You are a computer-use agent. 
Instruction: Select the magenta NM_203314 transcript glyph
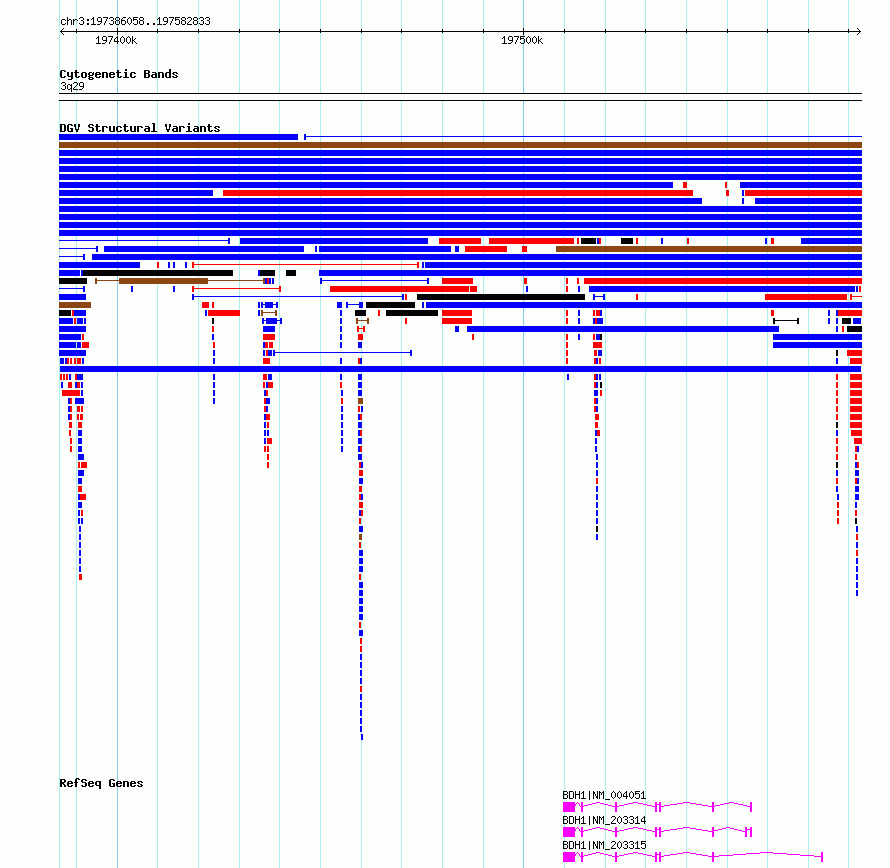coord(657,832)
